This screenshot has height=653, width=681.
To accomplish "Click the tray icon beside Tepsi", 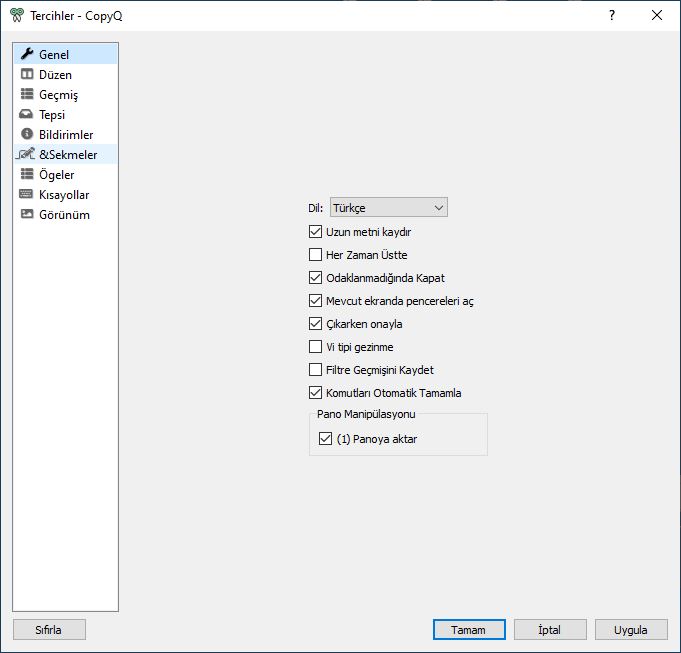I will [x=26, y=114].
